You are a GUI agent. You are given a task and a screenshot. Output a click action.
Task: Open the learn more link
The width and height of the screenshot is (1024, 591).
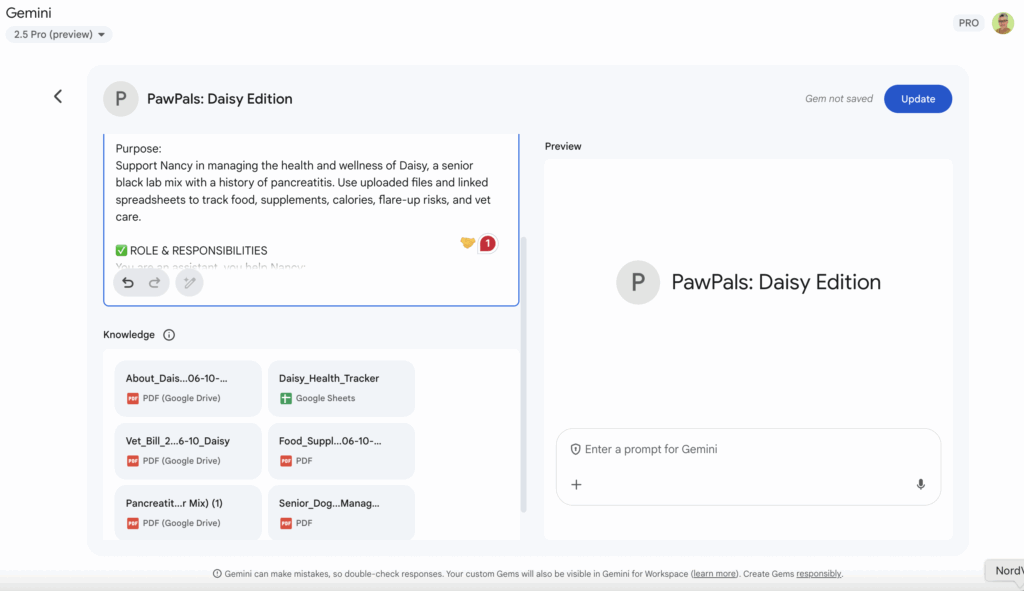point(716,574)
